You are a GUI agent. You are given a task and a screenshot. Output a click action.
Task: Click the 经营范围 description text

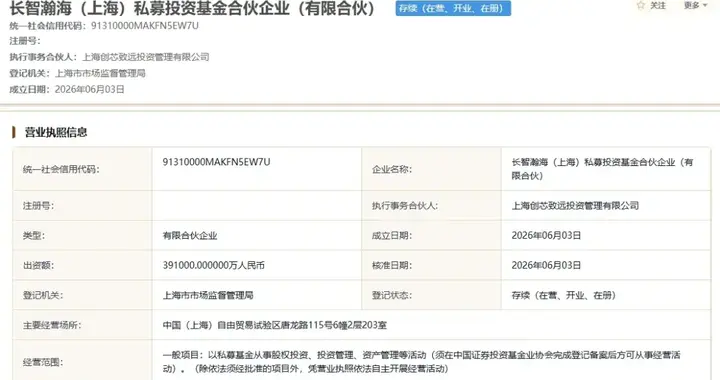pos(421,362)
